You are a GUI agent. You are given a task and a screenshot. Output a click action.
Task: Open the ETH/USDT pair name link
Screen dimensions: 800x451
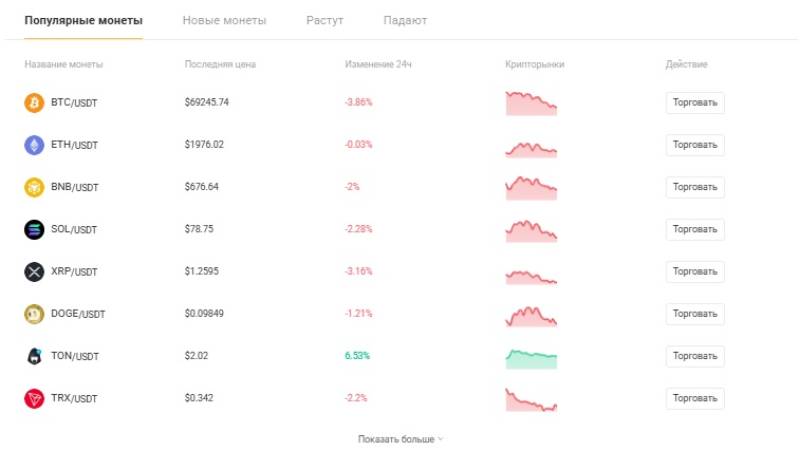pyautogui.click(x=74, y=145)
